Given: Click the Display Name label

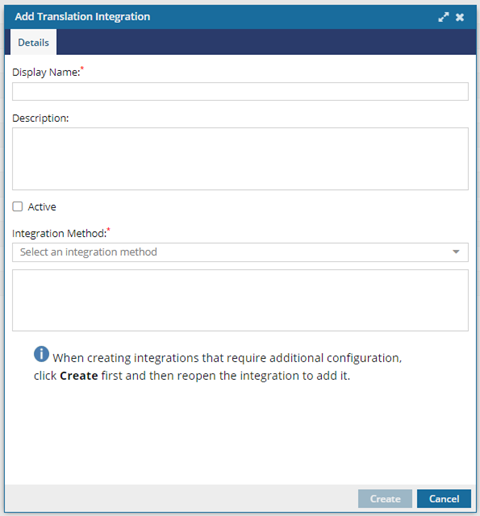Looking at the screenshot, I should point(46,72).
